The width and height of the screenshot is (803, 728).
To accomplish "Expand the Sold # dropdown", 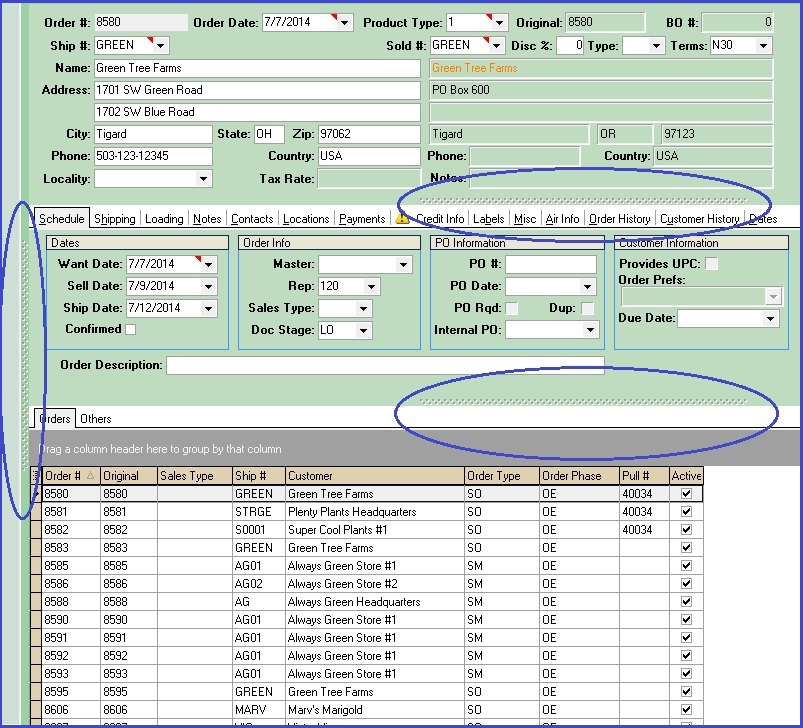I will point(496,46).
